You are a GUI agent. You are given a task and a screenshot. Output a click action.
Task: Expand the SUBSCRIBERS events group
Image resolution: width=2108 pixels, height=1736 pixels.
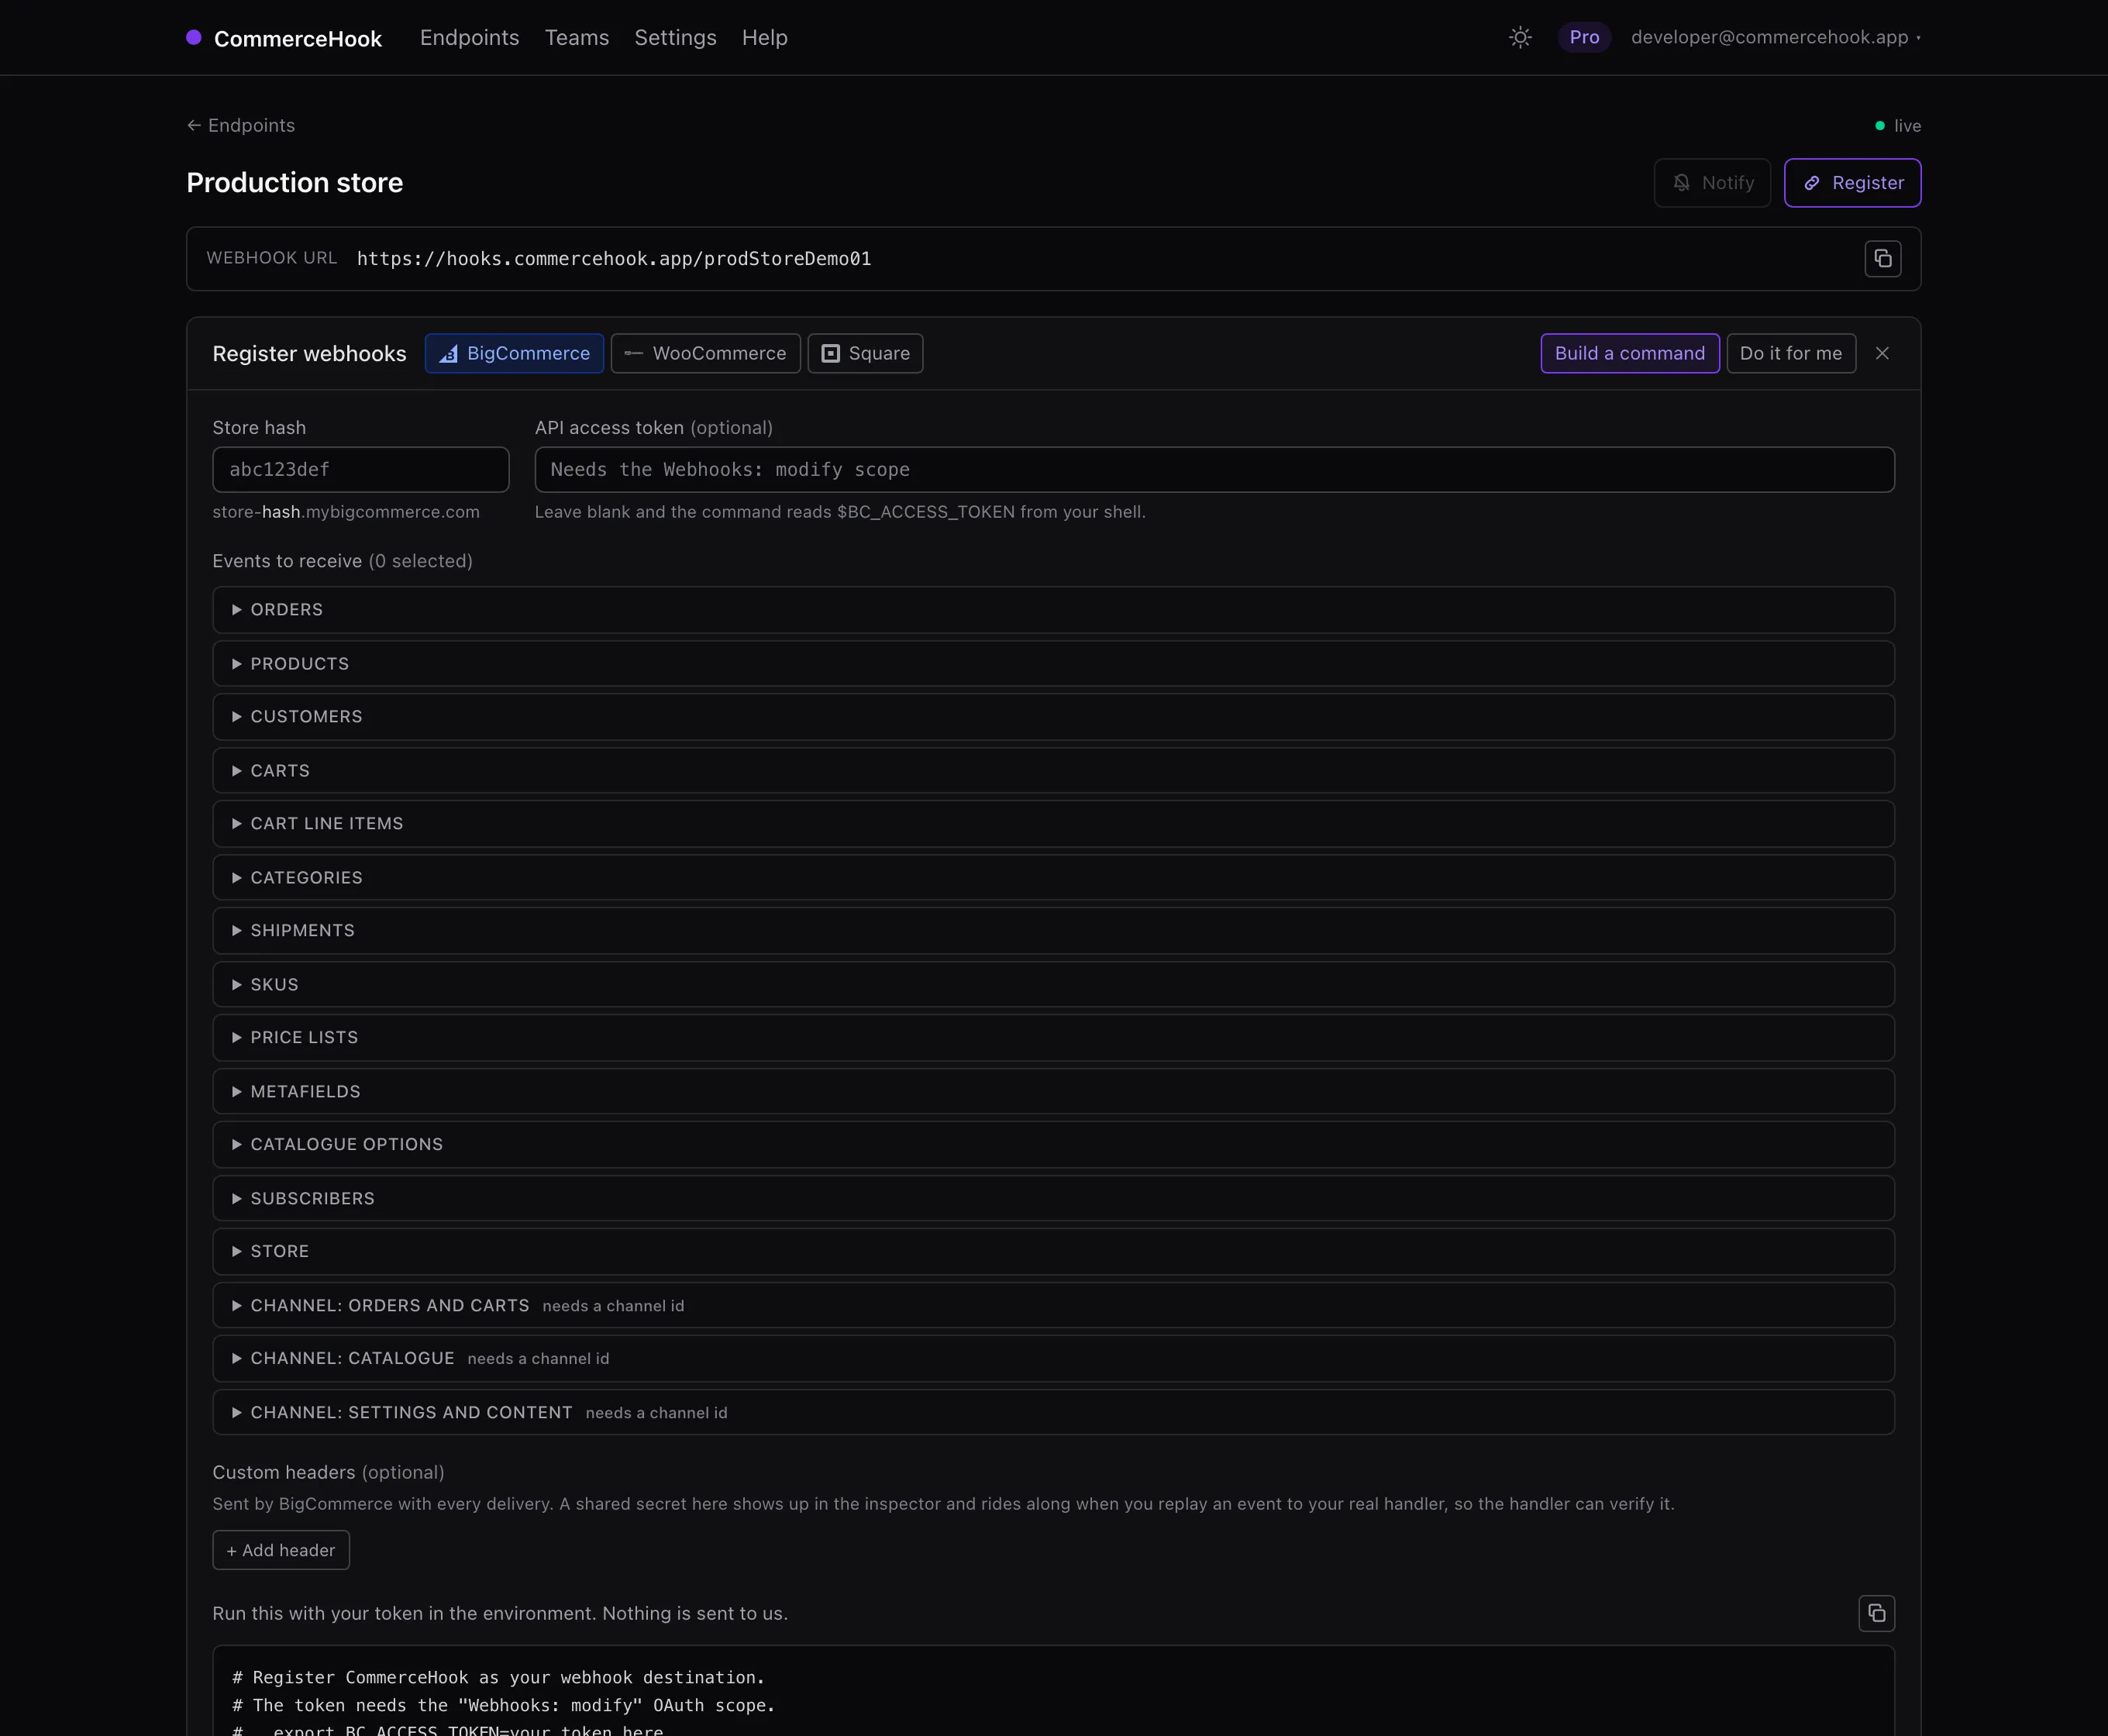point(1053,1199)
